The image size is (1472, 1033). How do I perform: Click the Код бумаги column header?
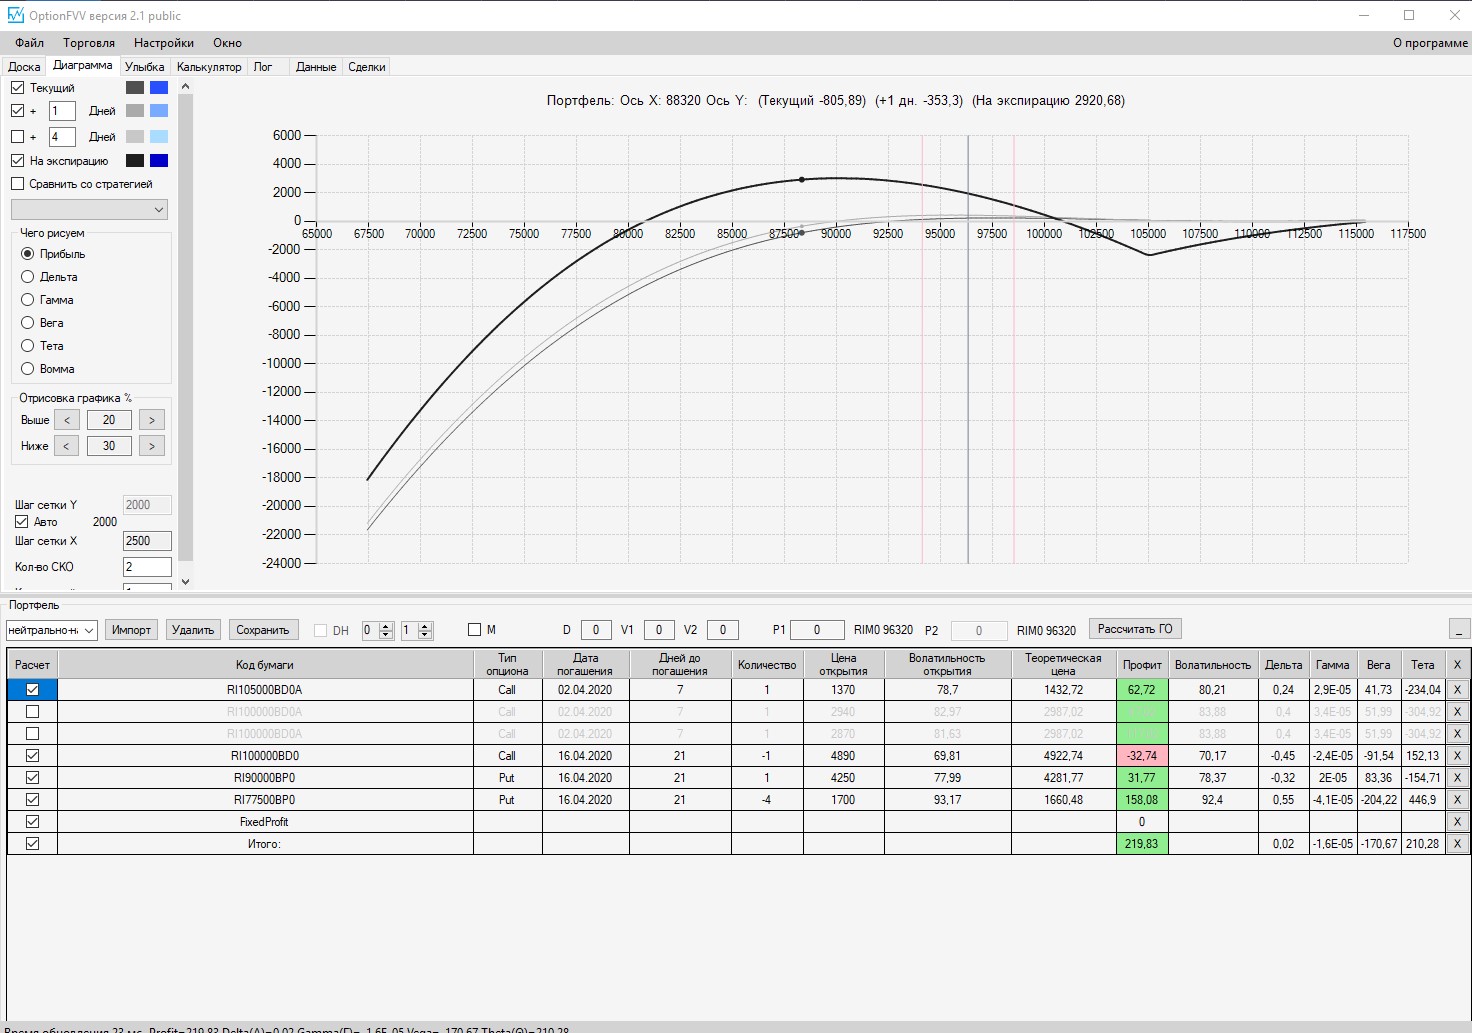[x=265, y=665]
